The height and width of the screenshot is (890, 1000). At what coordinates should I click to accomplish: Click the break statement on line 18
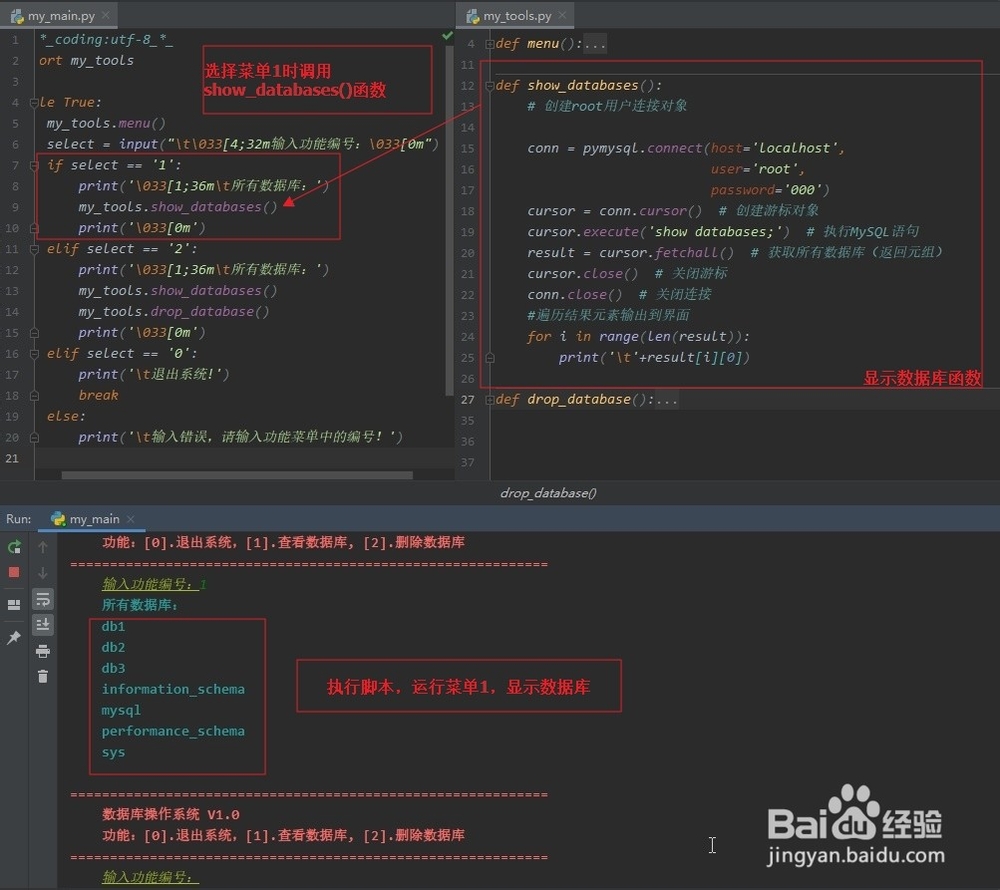pos(98,395)
